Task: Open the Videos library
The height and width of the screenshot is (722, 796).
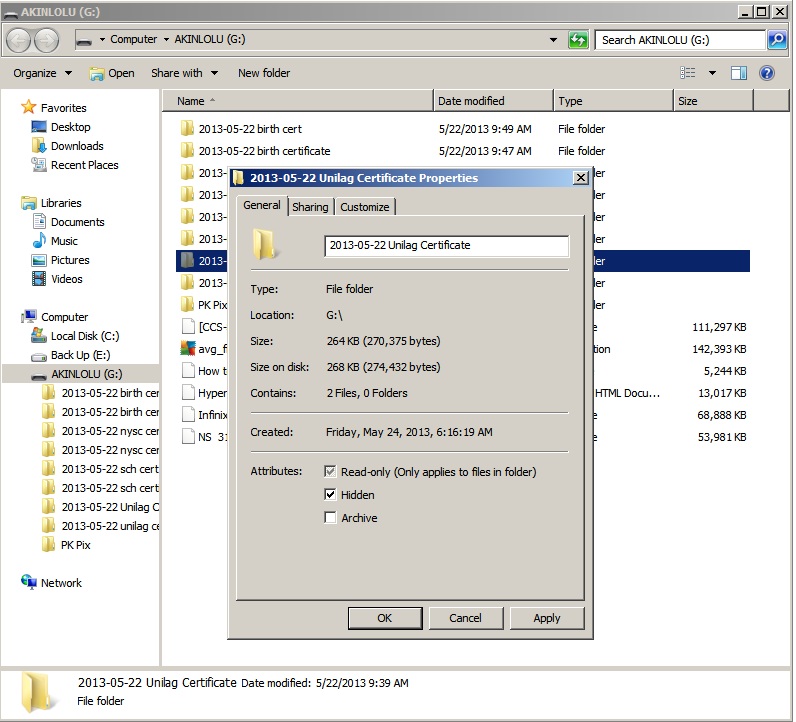Action: pos(67,279)
